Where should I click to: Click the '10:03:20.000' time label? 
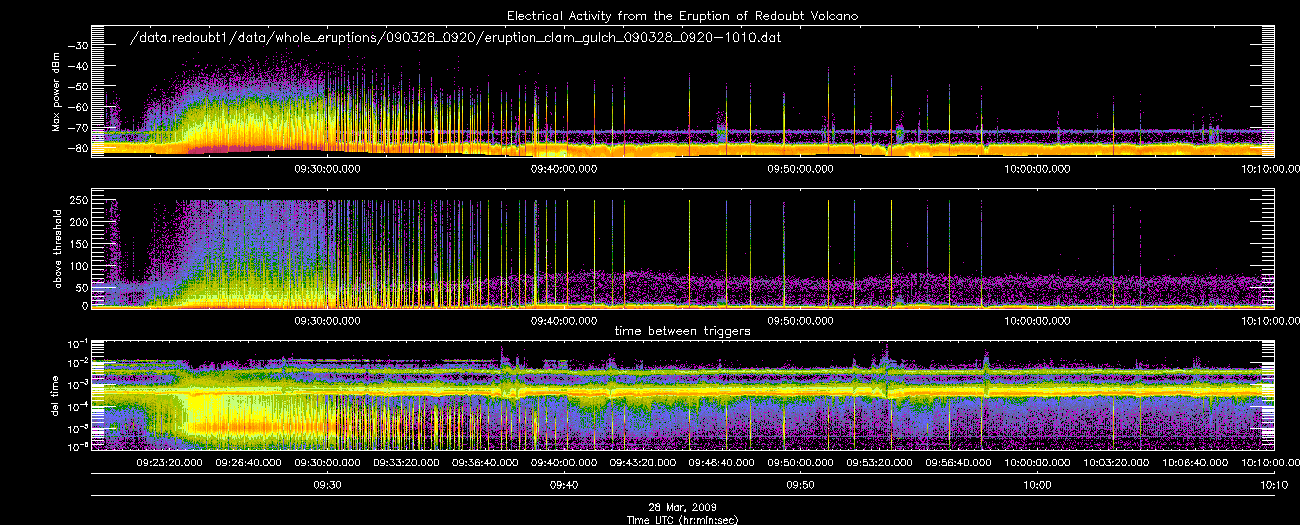(x=1116, y=464)
